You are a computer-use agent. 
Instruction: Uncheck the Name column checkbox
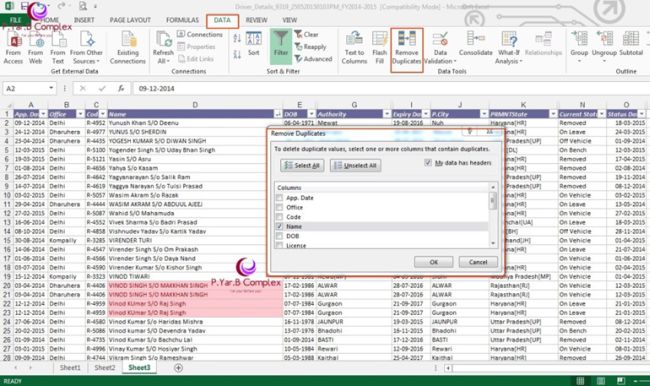pyautogui.click(x=279, y=226)
